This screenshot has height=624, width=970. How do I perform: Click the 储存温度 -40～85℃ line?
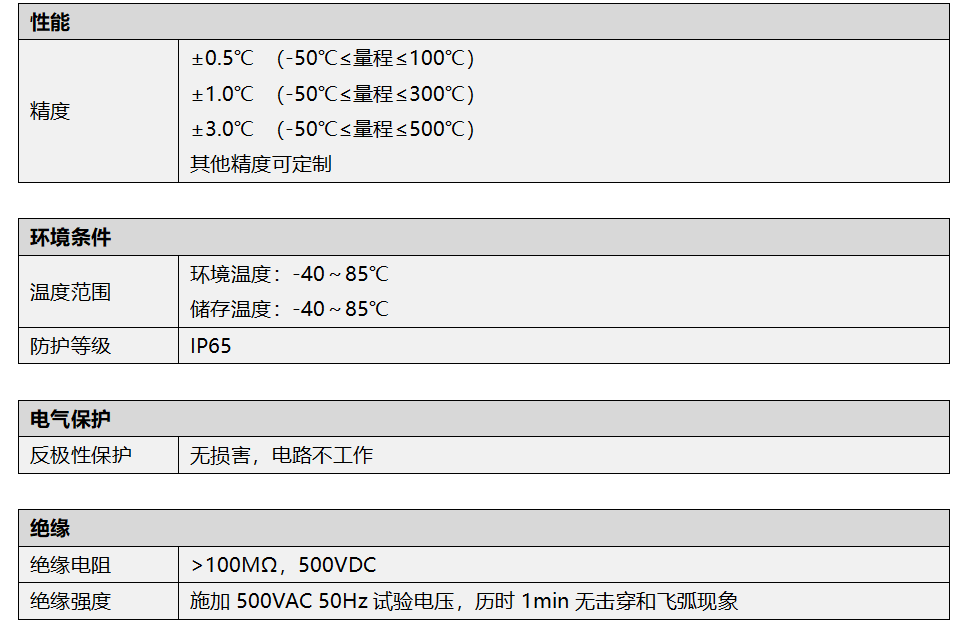click(x=289, y=309)
